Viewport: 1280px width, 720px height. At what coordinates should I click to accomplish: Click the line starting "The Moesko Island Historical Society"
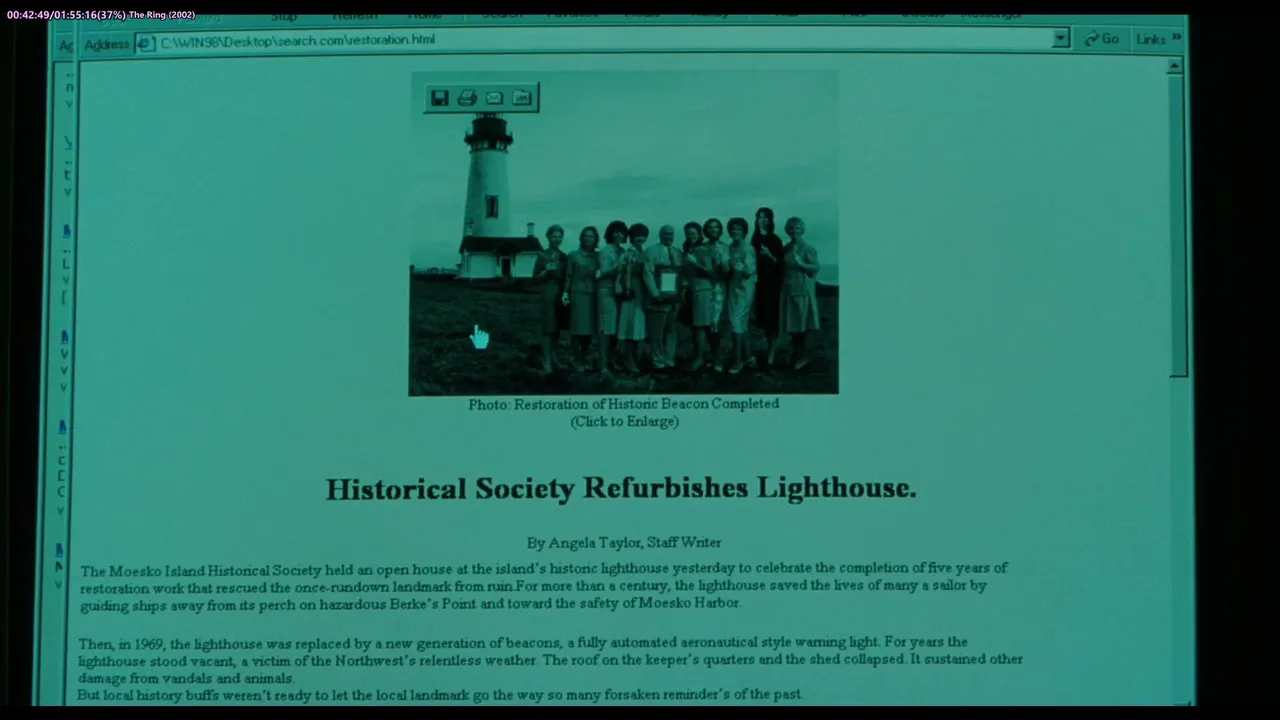(544, 569)
